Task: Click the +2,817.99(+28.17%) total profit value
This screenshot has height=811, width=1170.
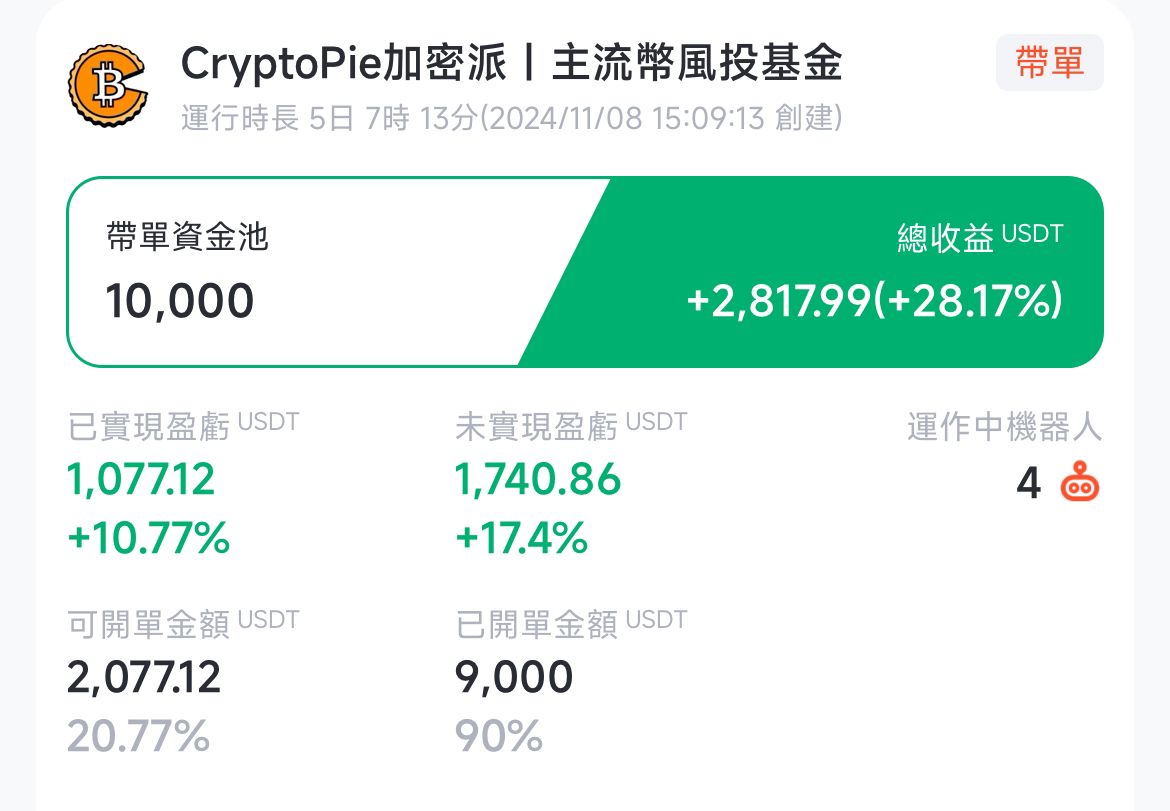Action: click(x=874, y=300)
